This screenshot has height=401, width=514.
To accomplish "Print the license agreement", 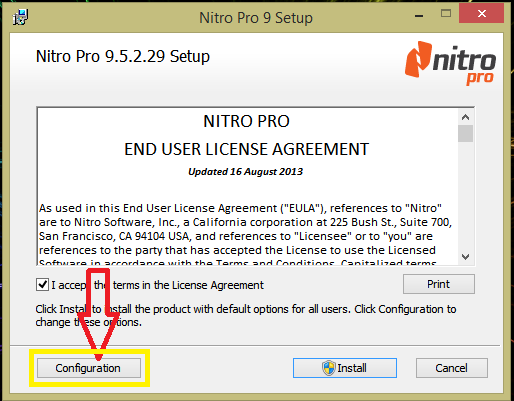I will [x=439, y=284].
